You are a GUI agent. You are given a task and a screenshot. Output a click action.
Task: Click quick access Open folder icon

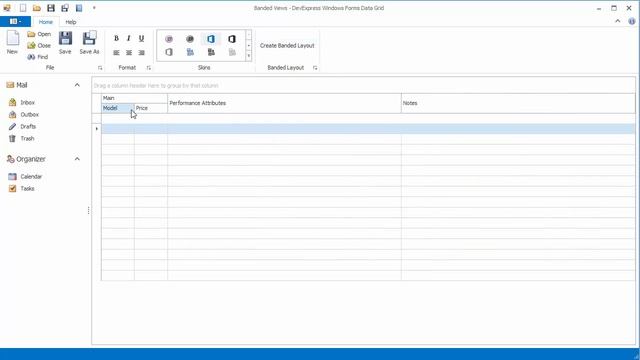37,8
